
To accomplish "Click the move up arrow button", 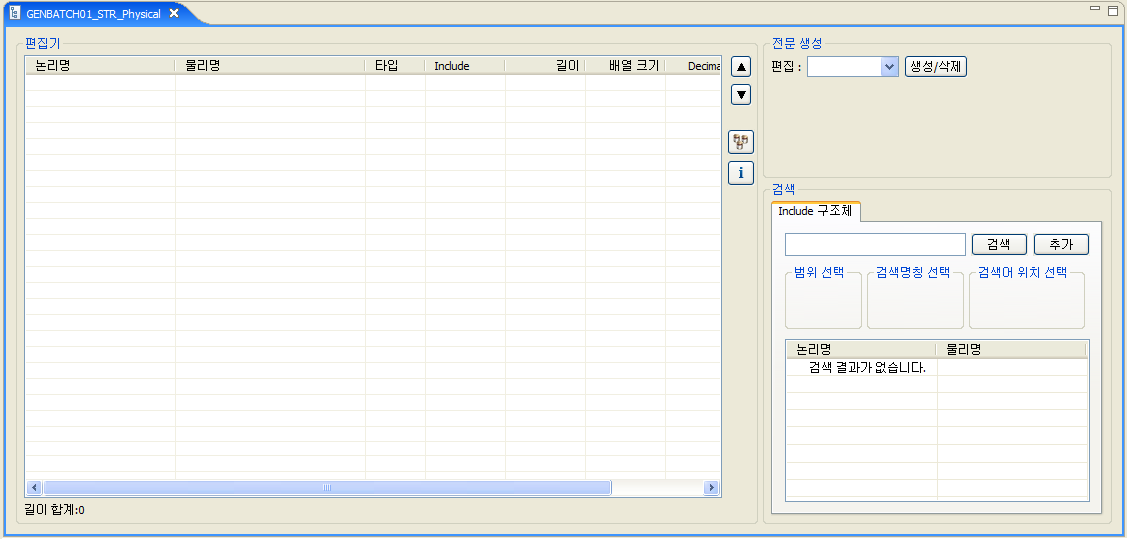I will pyautogui.click(x=741, y=67).
